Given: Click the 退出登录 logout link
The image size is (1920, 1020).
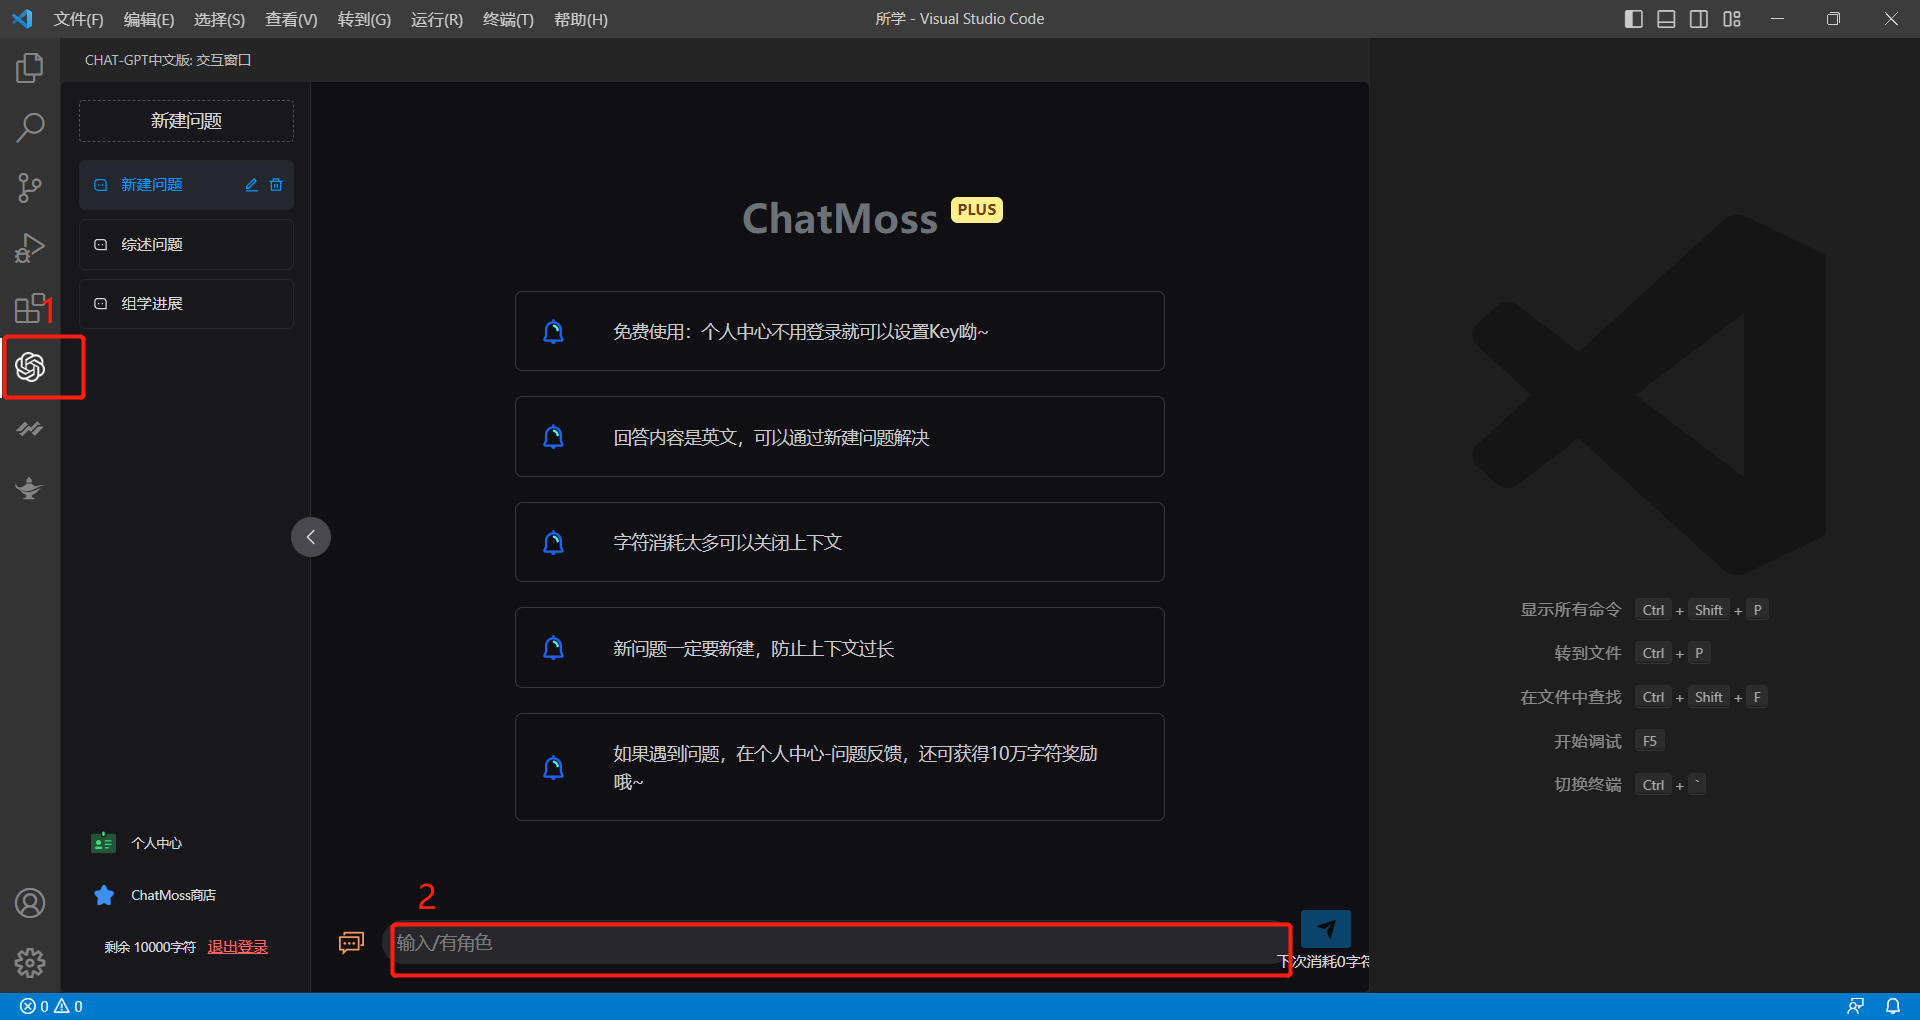Looking at the screenshot, I should click(238, 947).
